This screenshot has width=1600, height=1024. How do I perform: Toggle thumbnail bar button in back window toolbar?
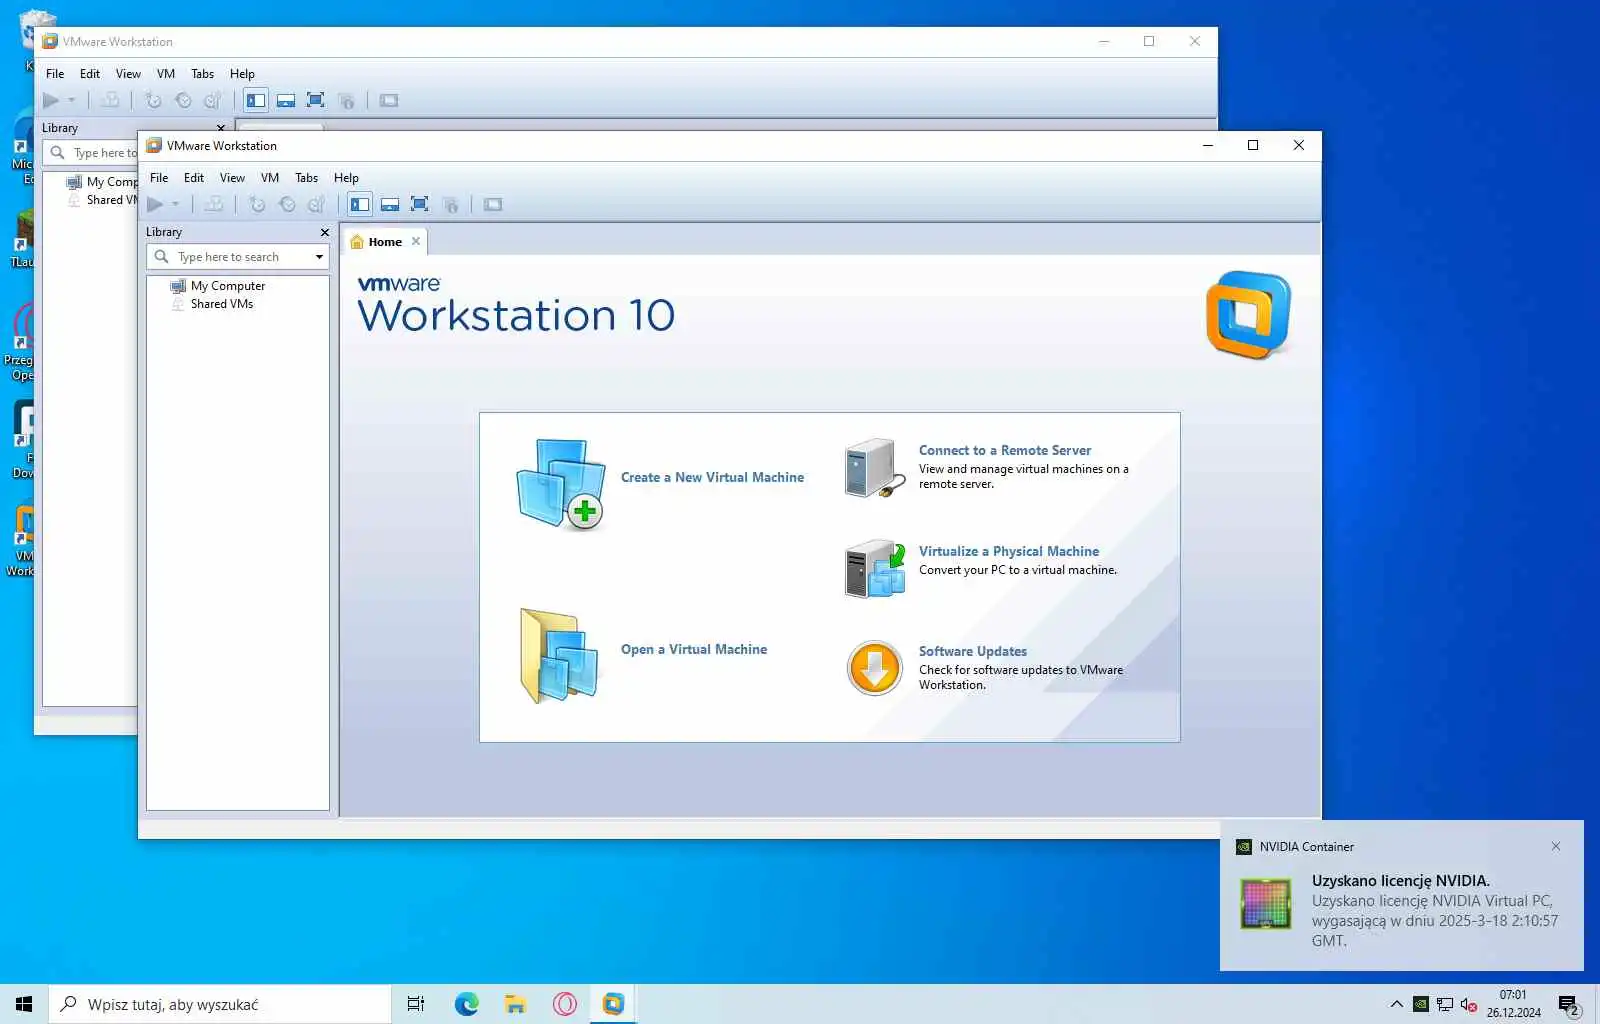[x=286, y=101]
